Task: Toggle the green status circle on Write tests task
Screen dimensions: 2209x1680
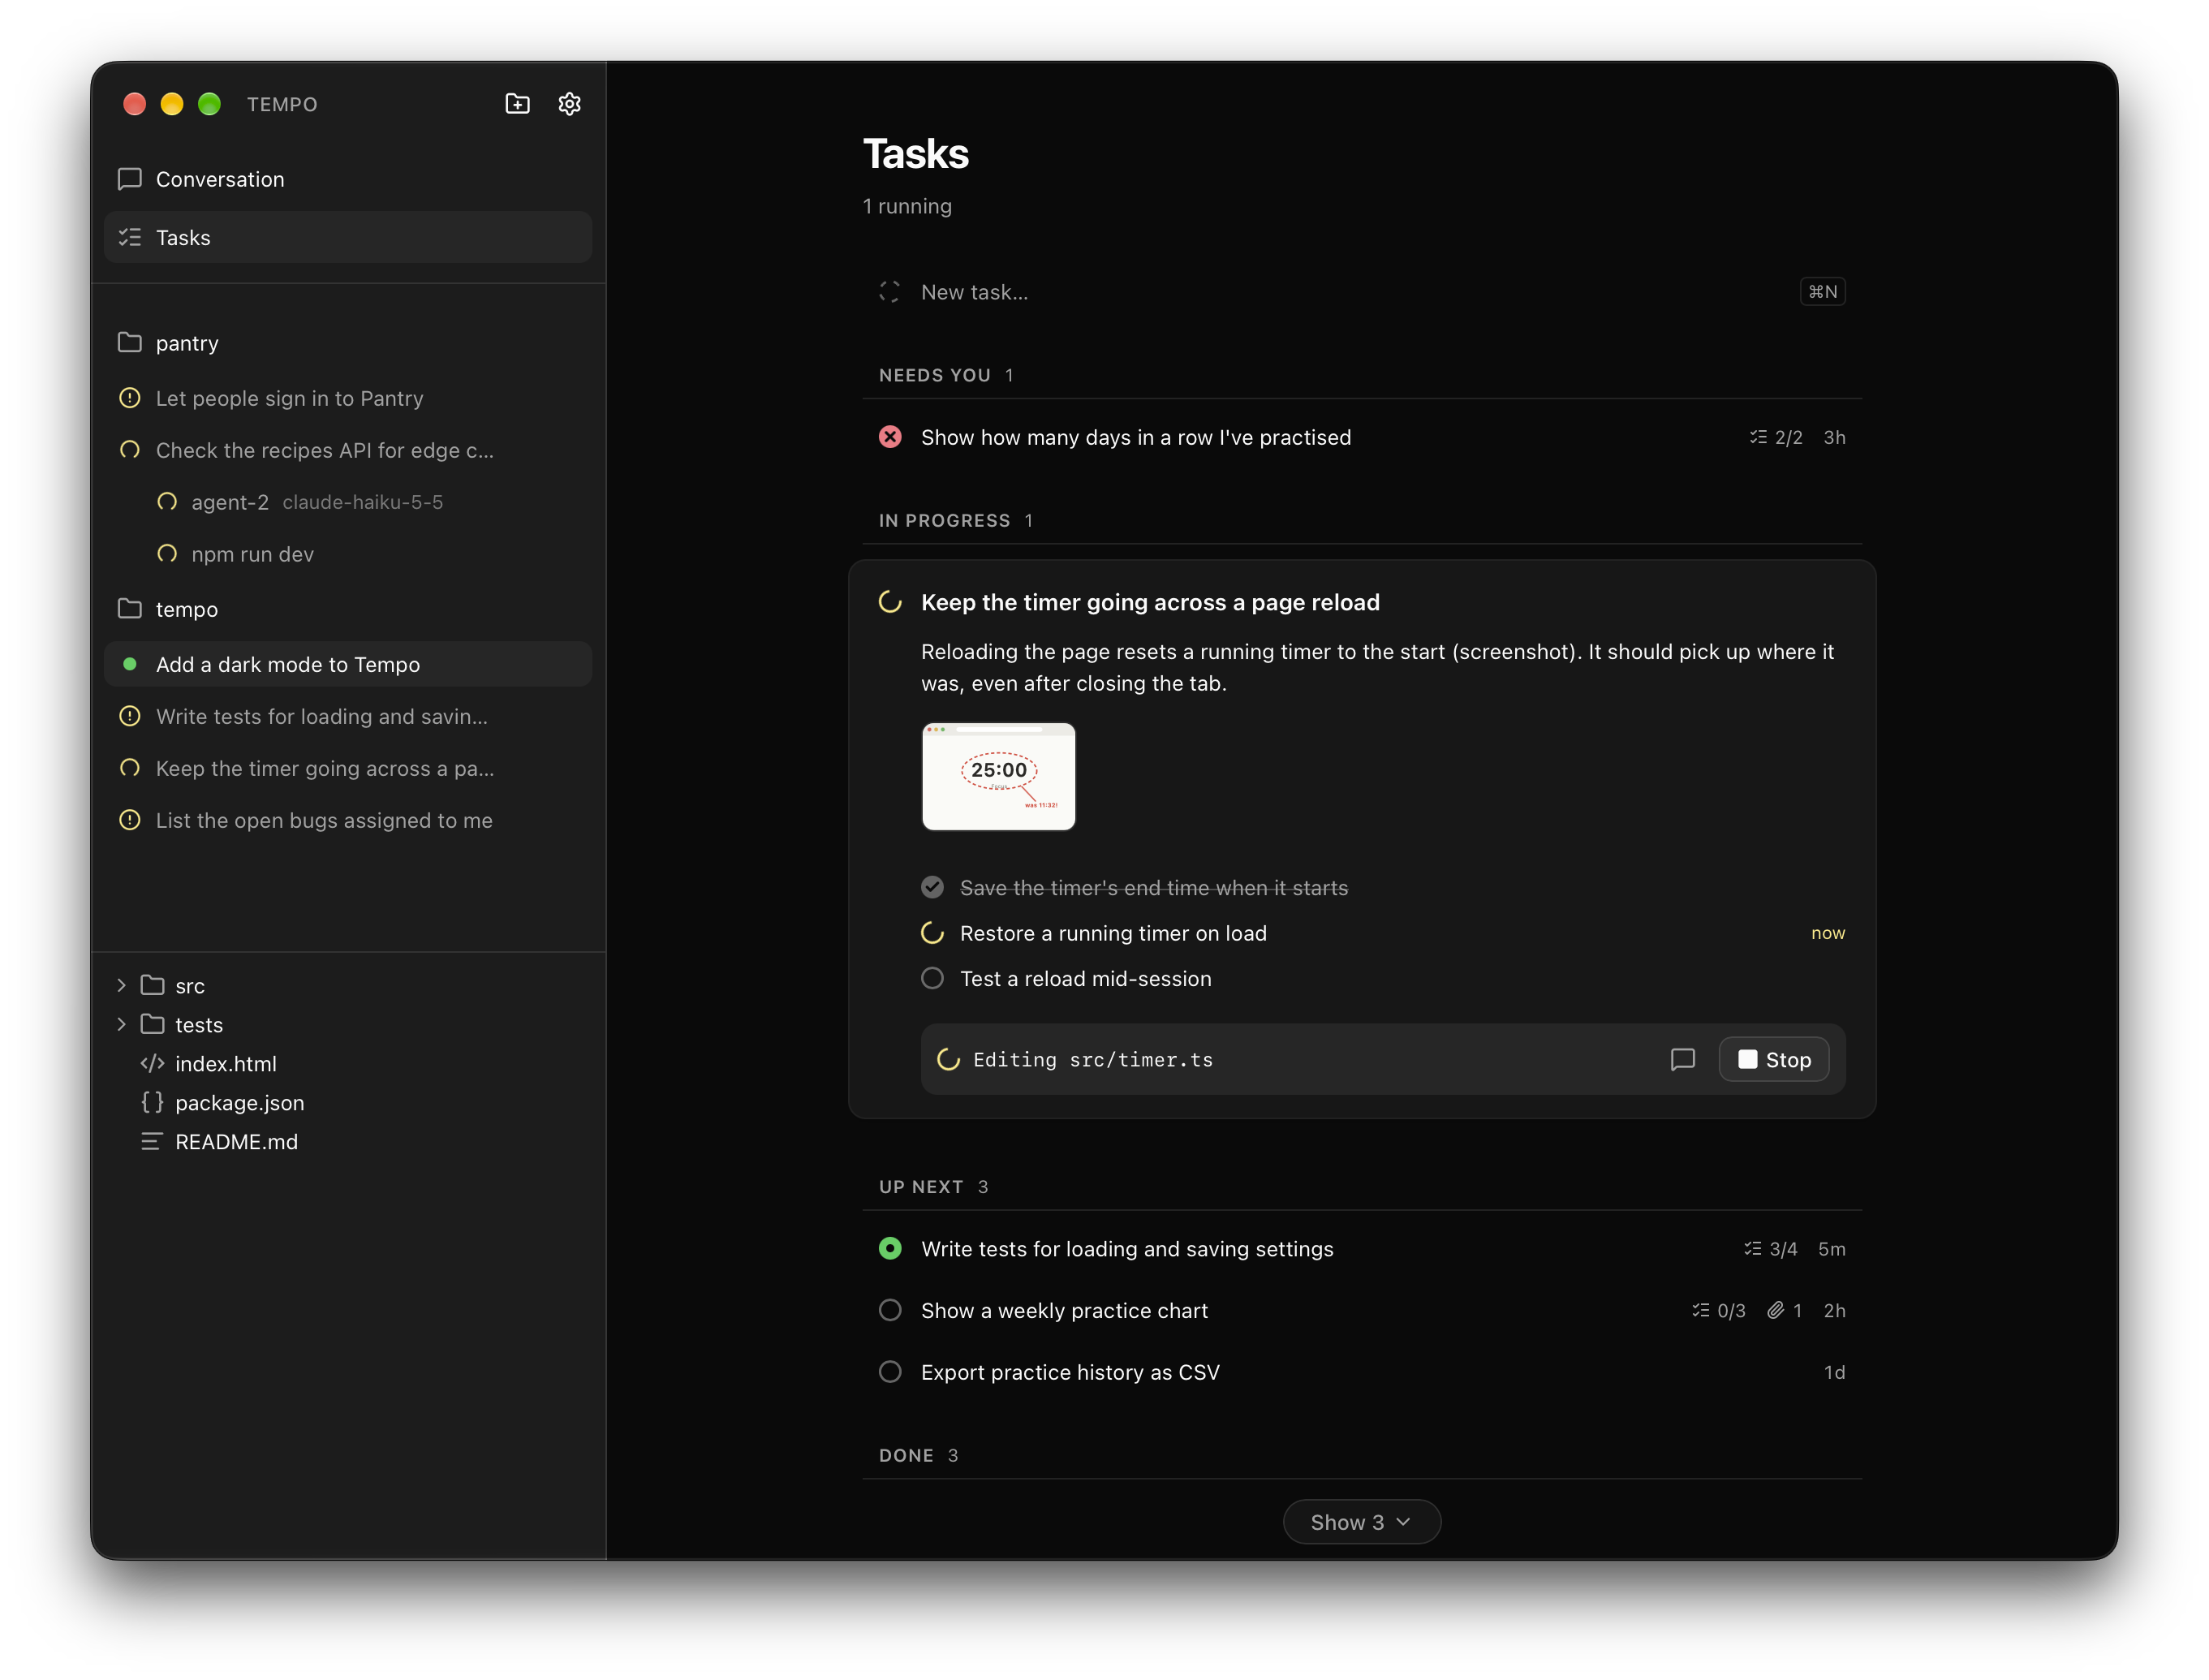Action: (890, 1249)
